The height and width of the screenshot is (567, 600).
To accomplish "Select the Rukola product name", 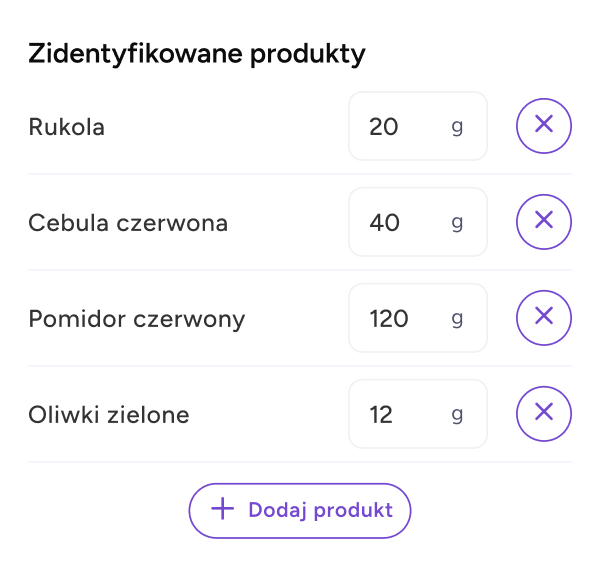I will (67, 127).
